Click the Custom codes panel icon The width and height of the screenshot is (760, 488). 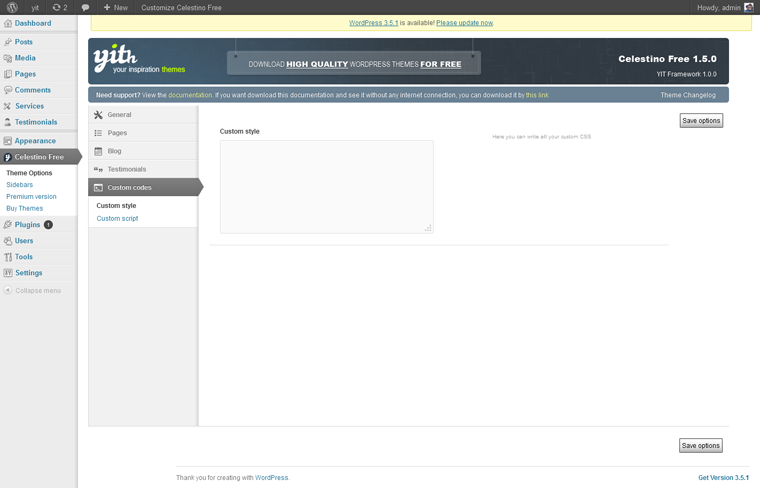pos(98,188)
